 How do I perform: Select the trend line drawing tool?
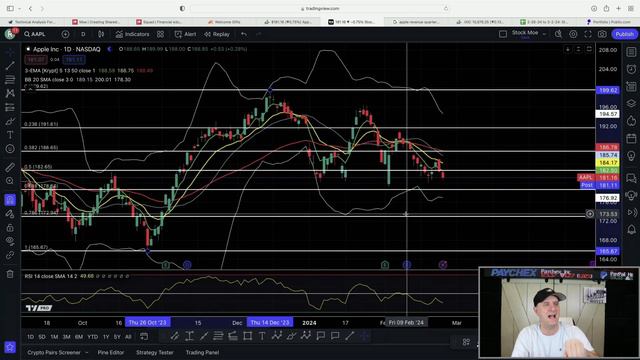(10, 65)
